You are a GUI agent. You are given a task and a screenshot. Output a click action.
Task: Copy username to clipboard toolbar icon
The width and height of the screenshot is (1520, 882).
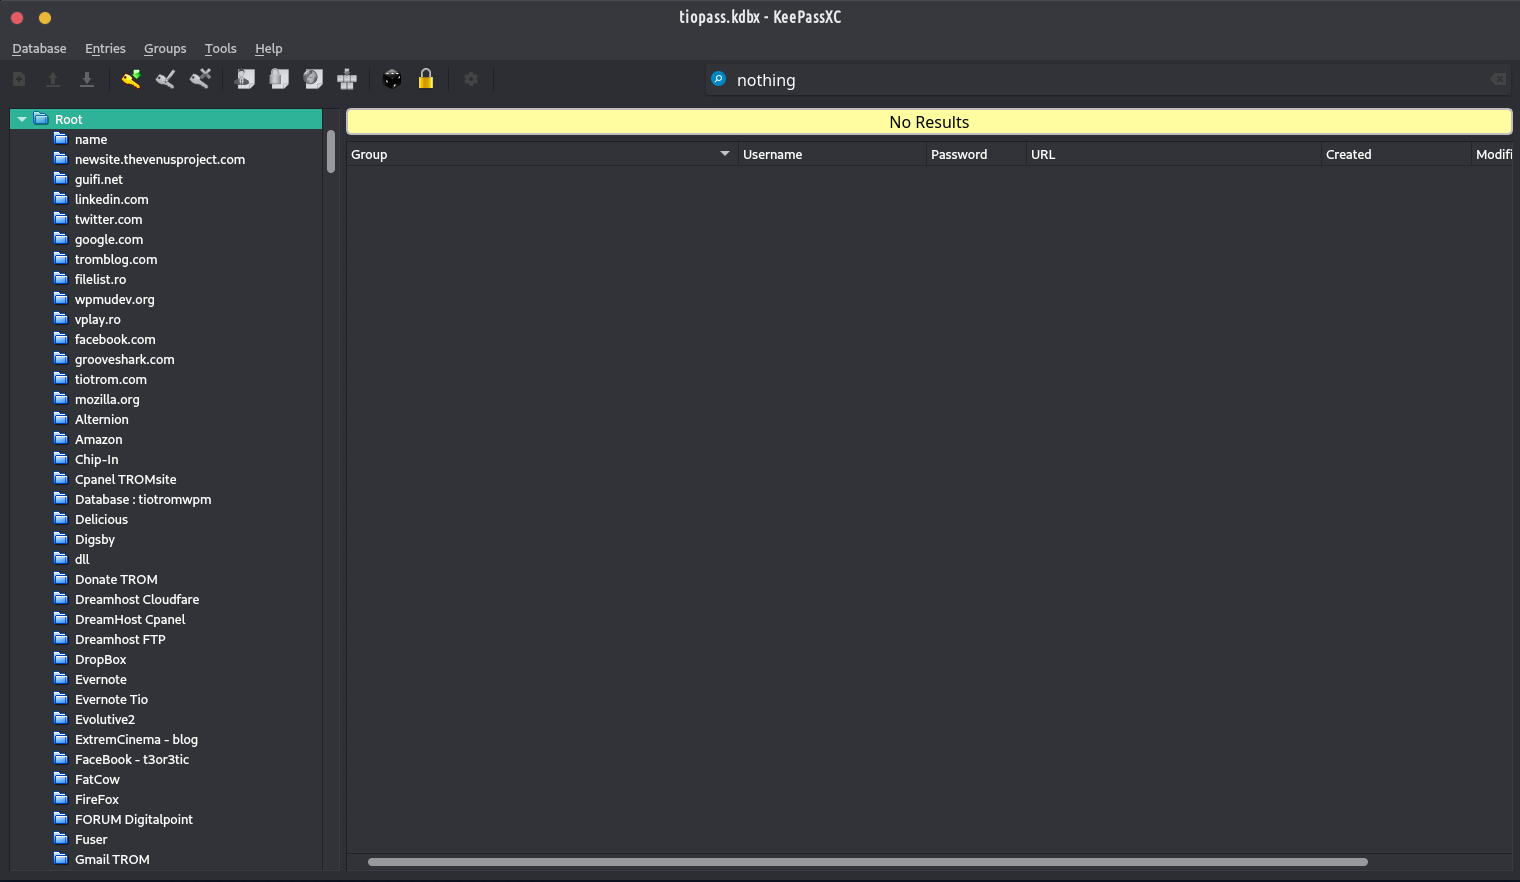[245, 79]
